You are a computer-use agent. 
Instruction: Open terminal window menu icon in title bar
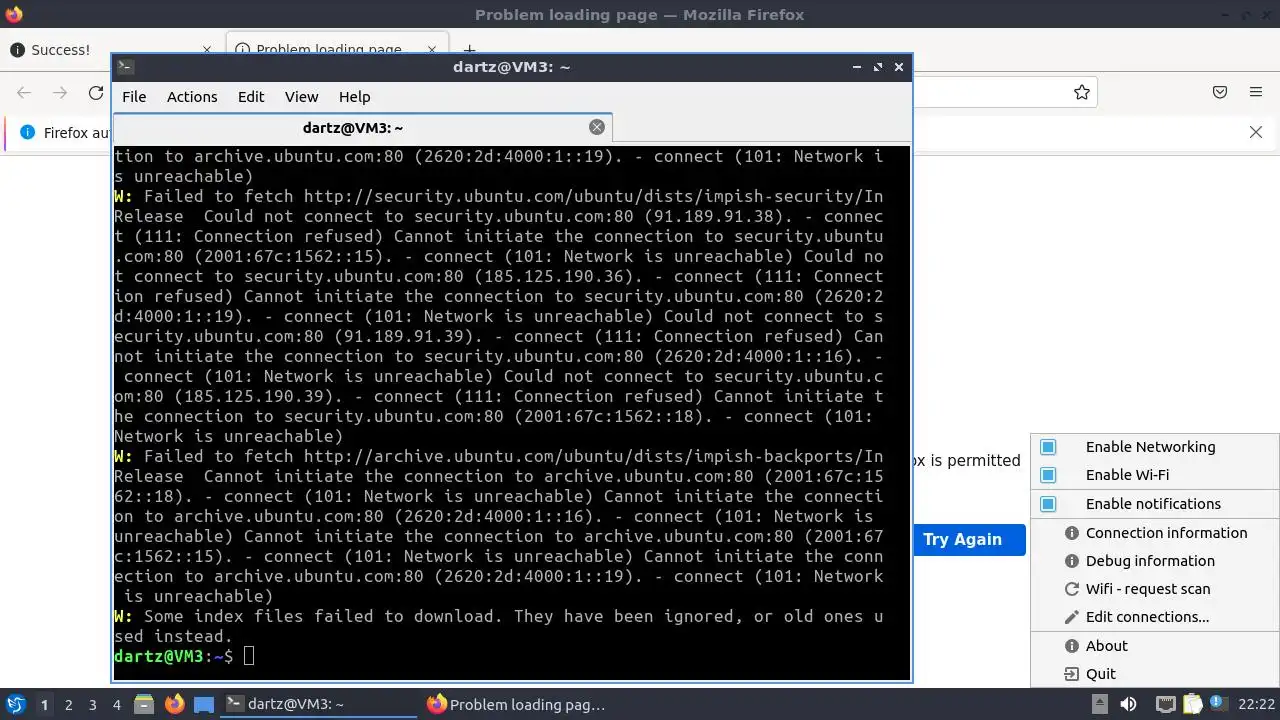125,67
